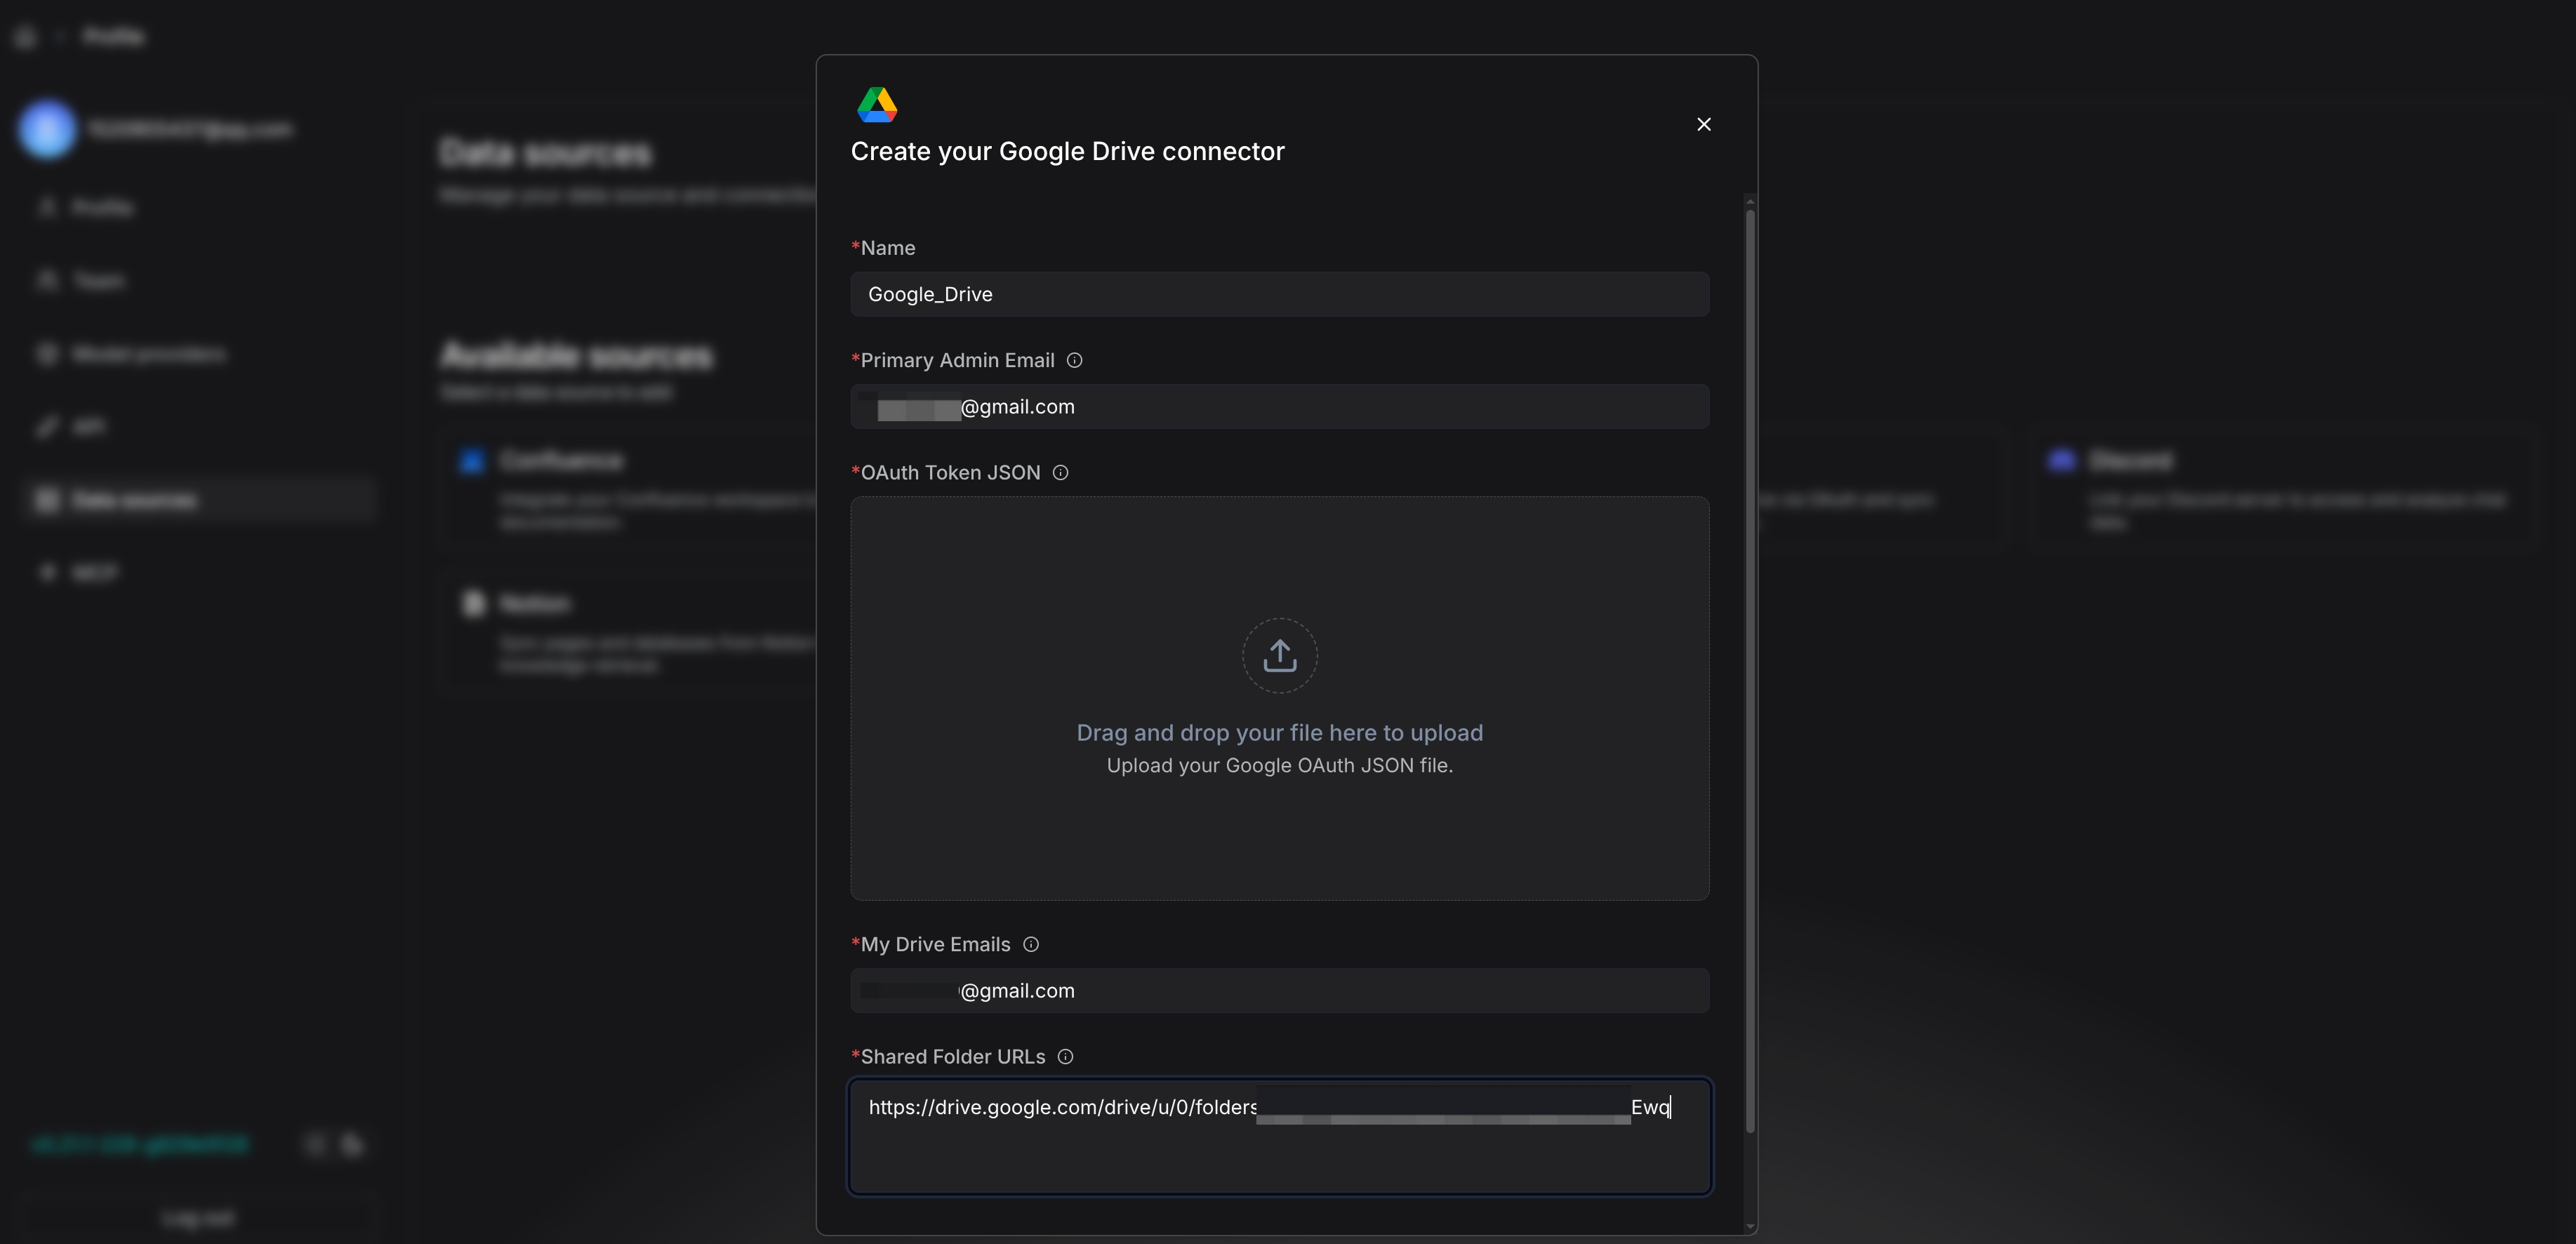The height and width of the screenshot is (1244, 2576).
Task: Show info tooltip for My Drive Emails
Action: [1030, 945]
